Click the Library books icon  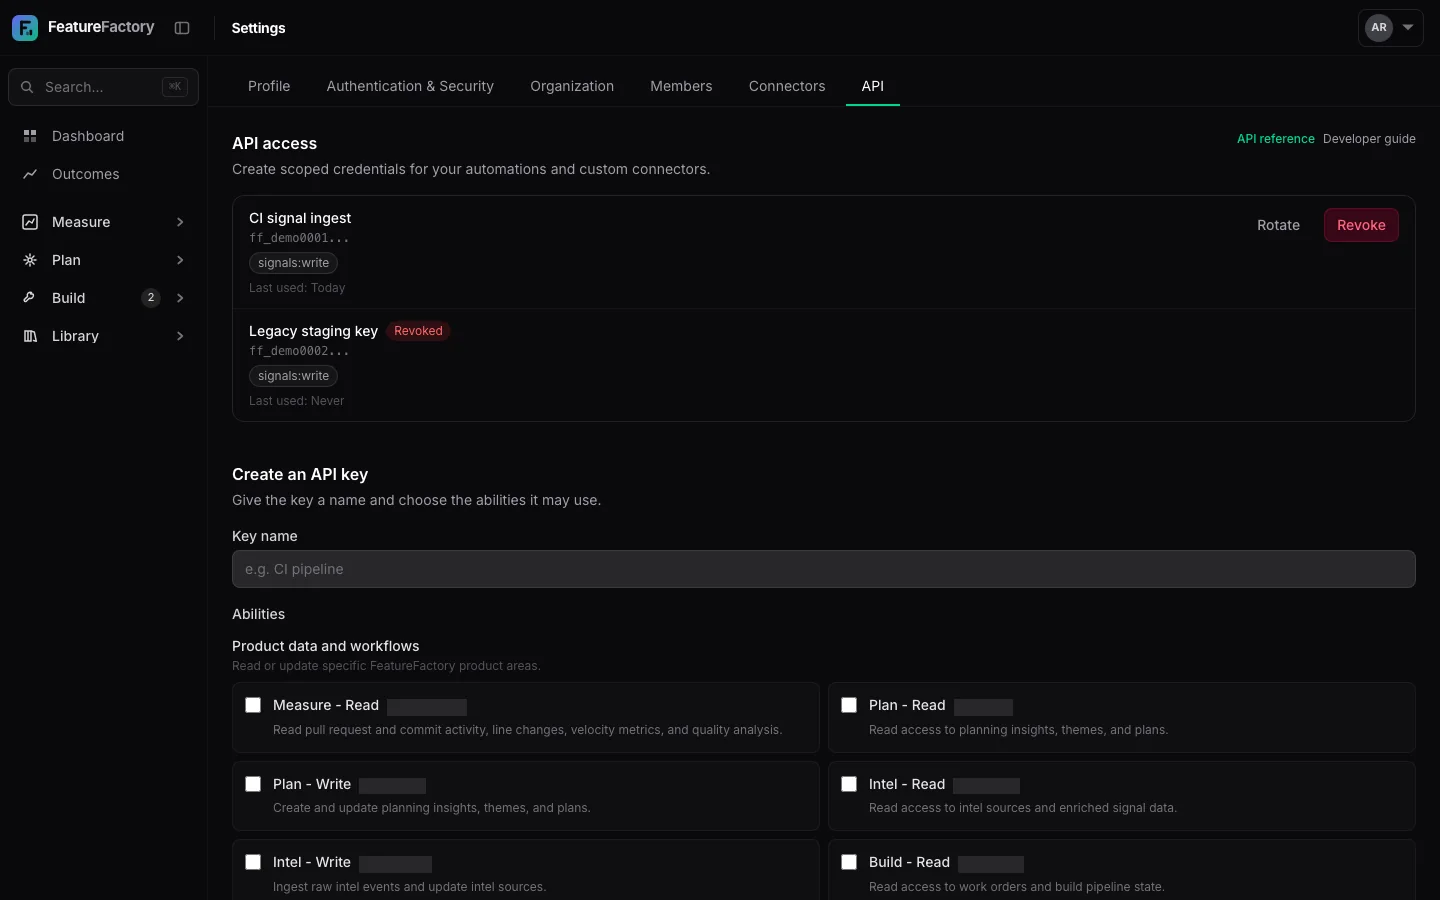pos(30,336)
